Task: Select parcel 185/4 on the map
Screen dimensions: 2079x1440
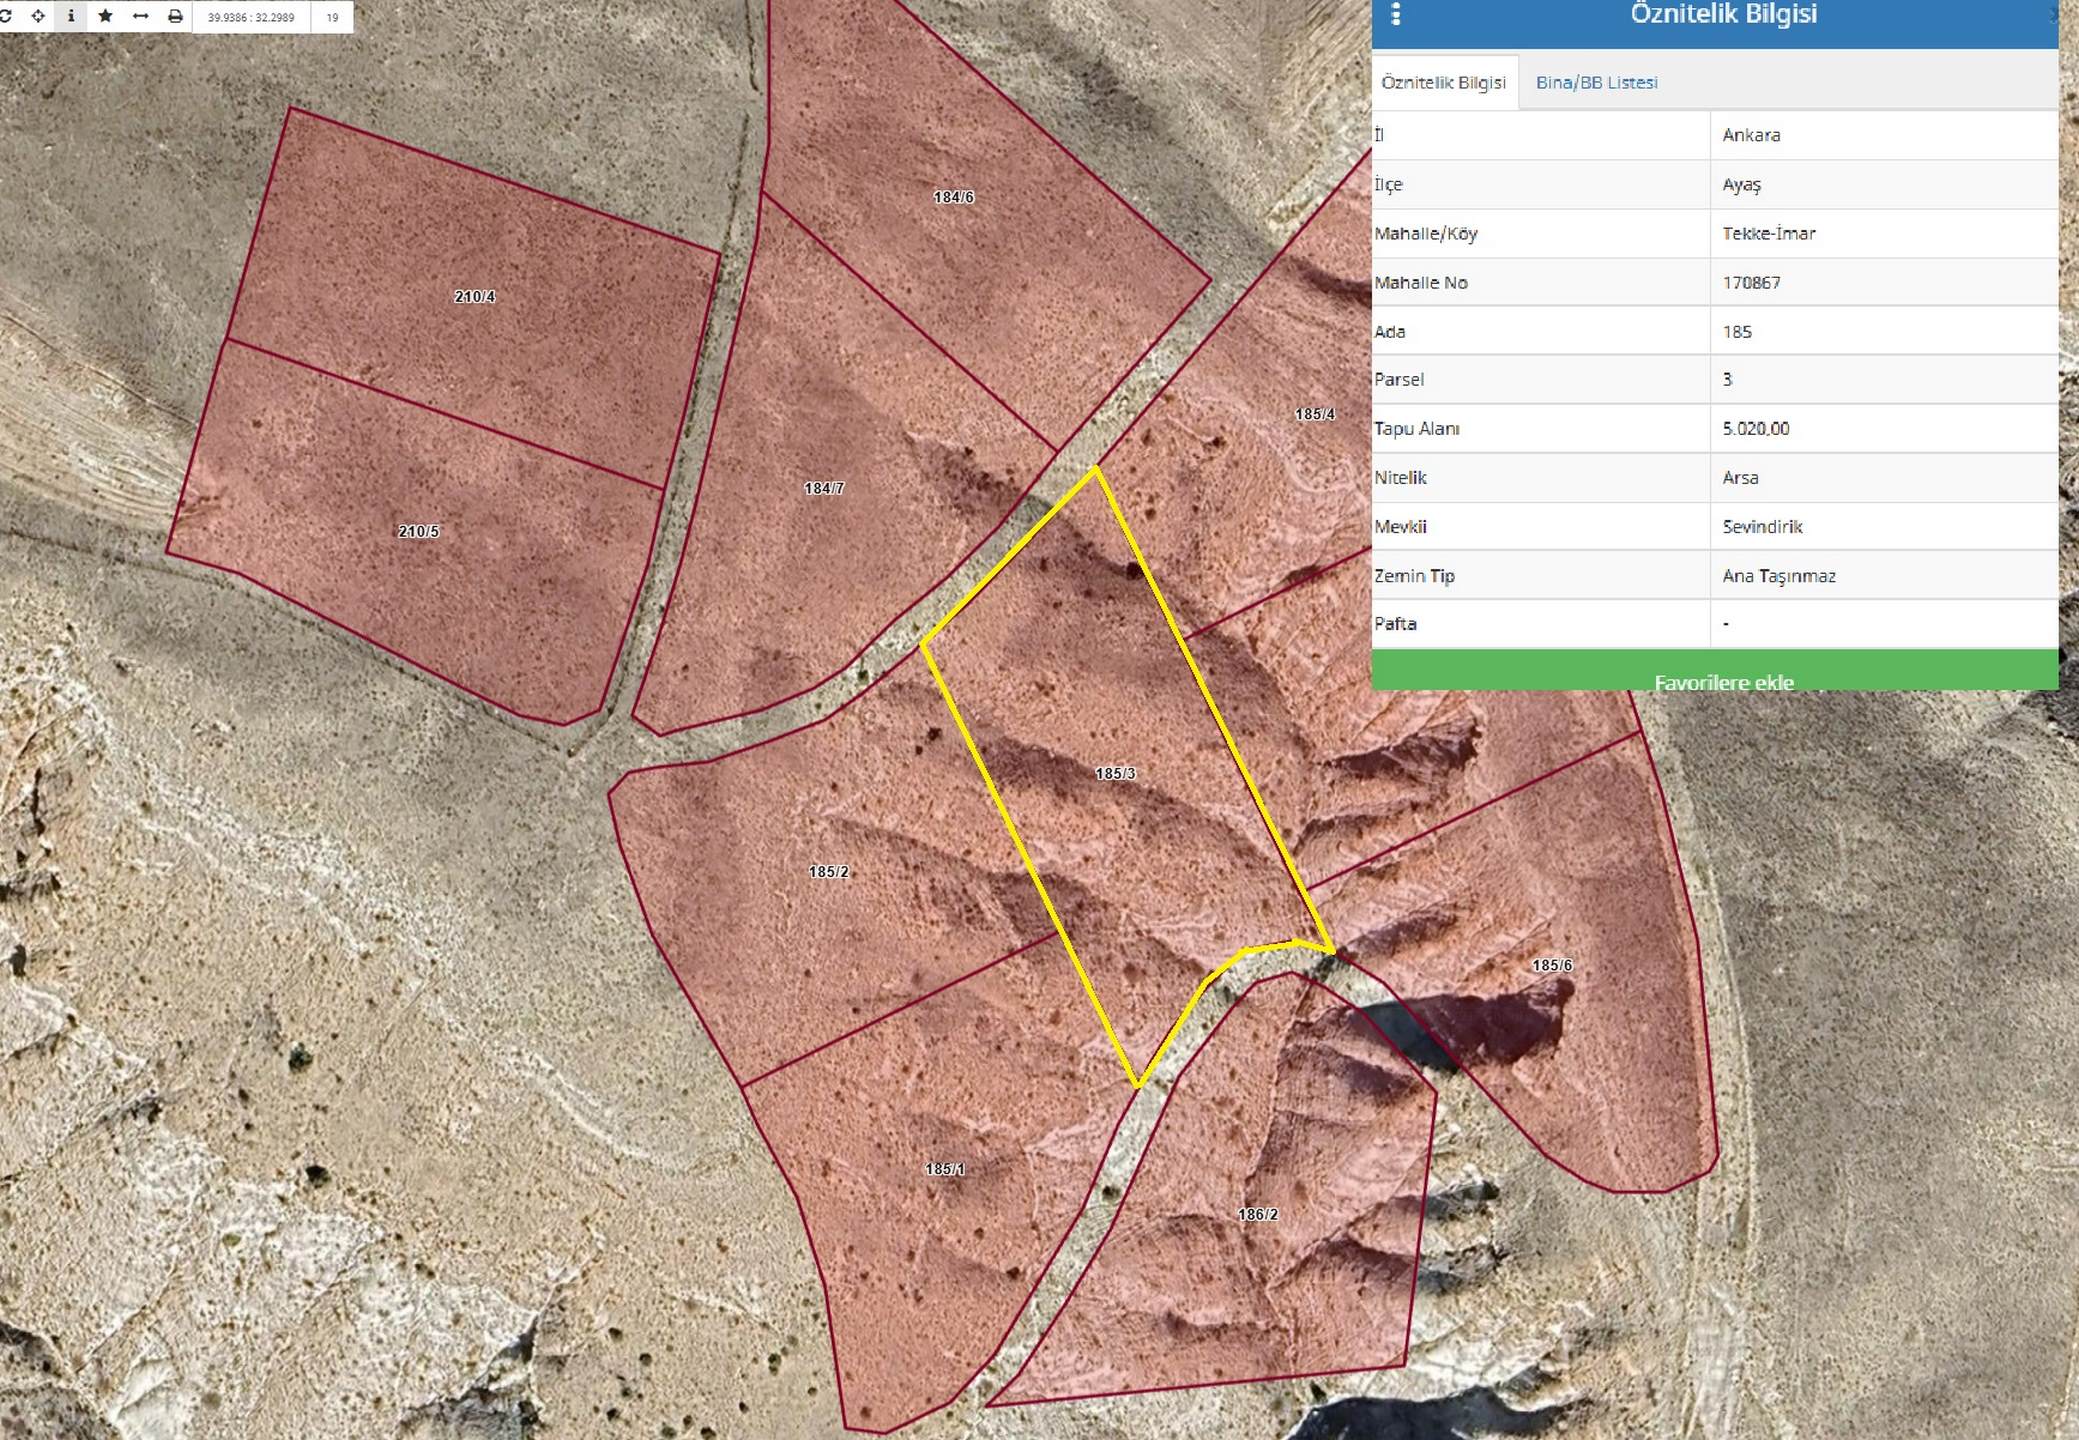Action: pyautogui.click(x=1314, y=414)
